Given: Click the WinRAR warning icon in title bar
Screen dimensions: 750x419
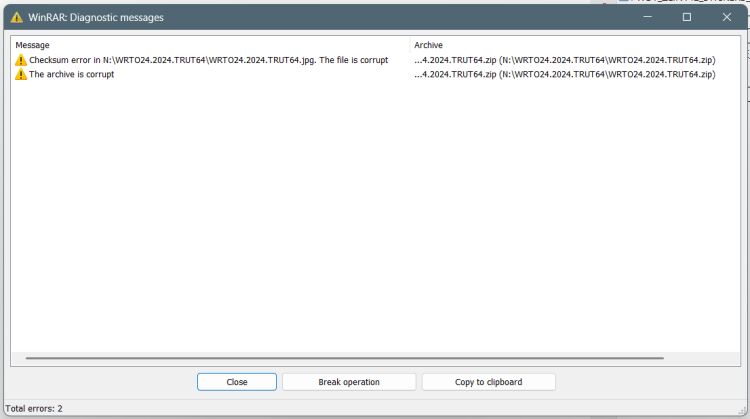Looking at the screenshot, I should pyautogui.click(x=17, y=17).
